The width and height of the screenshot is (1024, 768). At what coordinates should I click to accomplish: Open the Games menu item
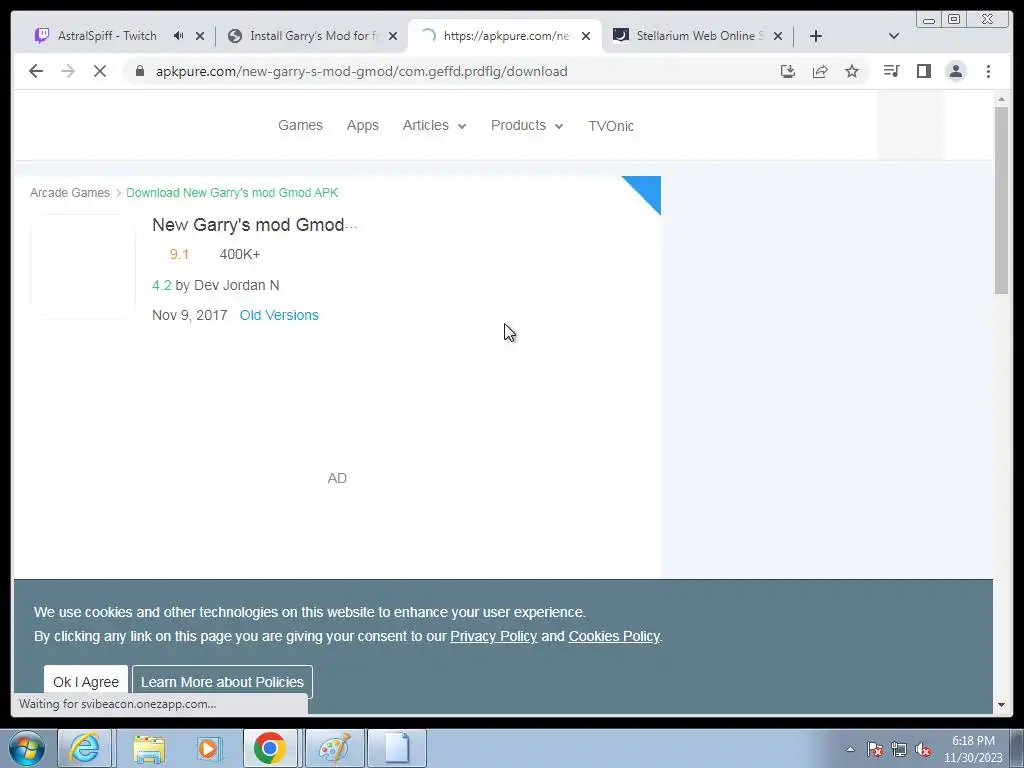point(300,125)
